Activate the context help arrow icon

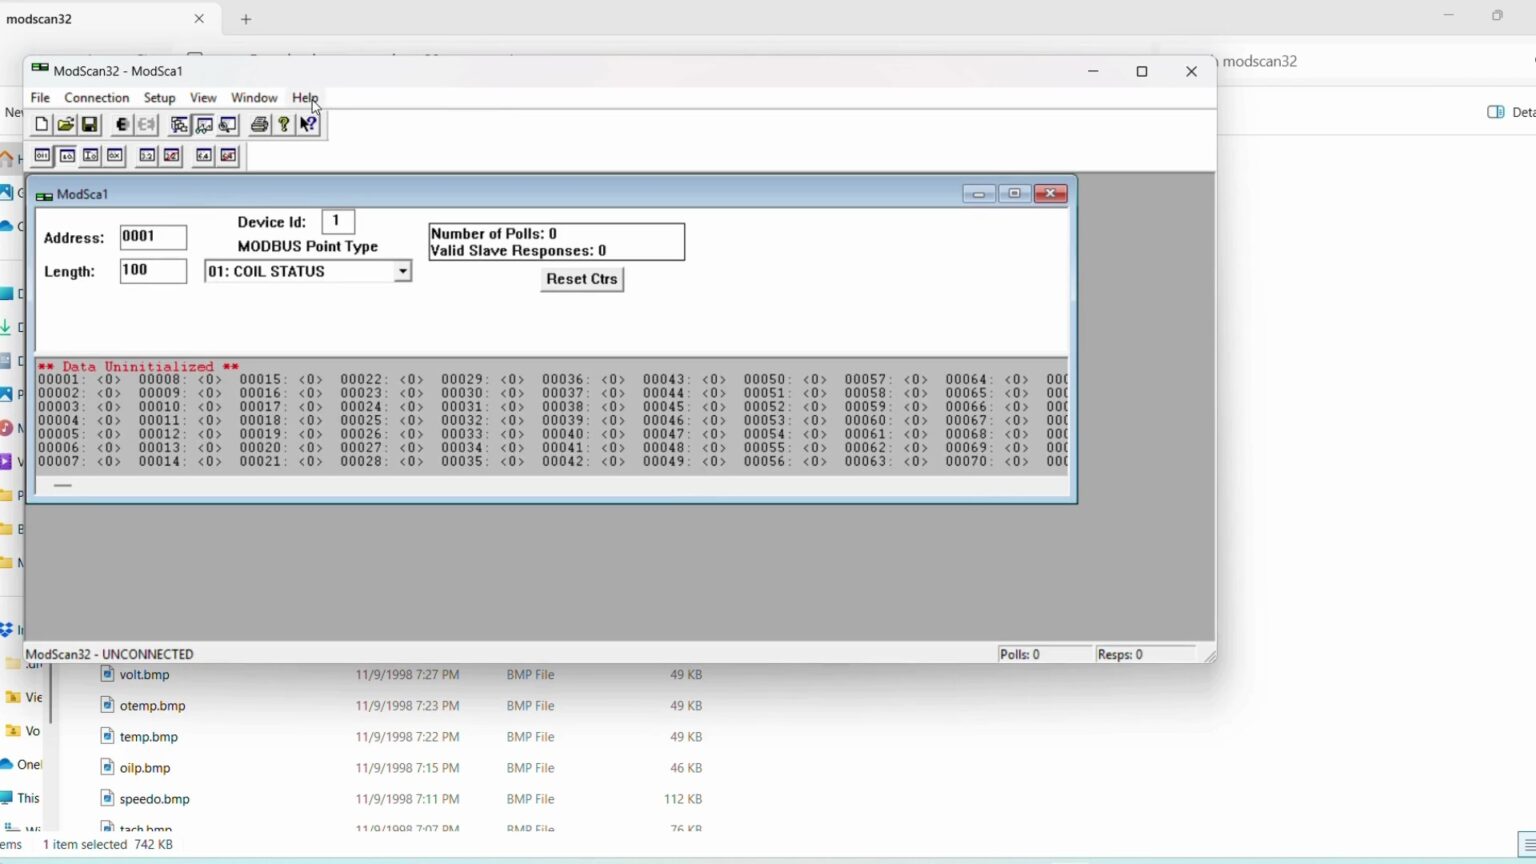tap(308, 125)
